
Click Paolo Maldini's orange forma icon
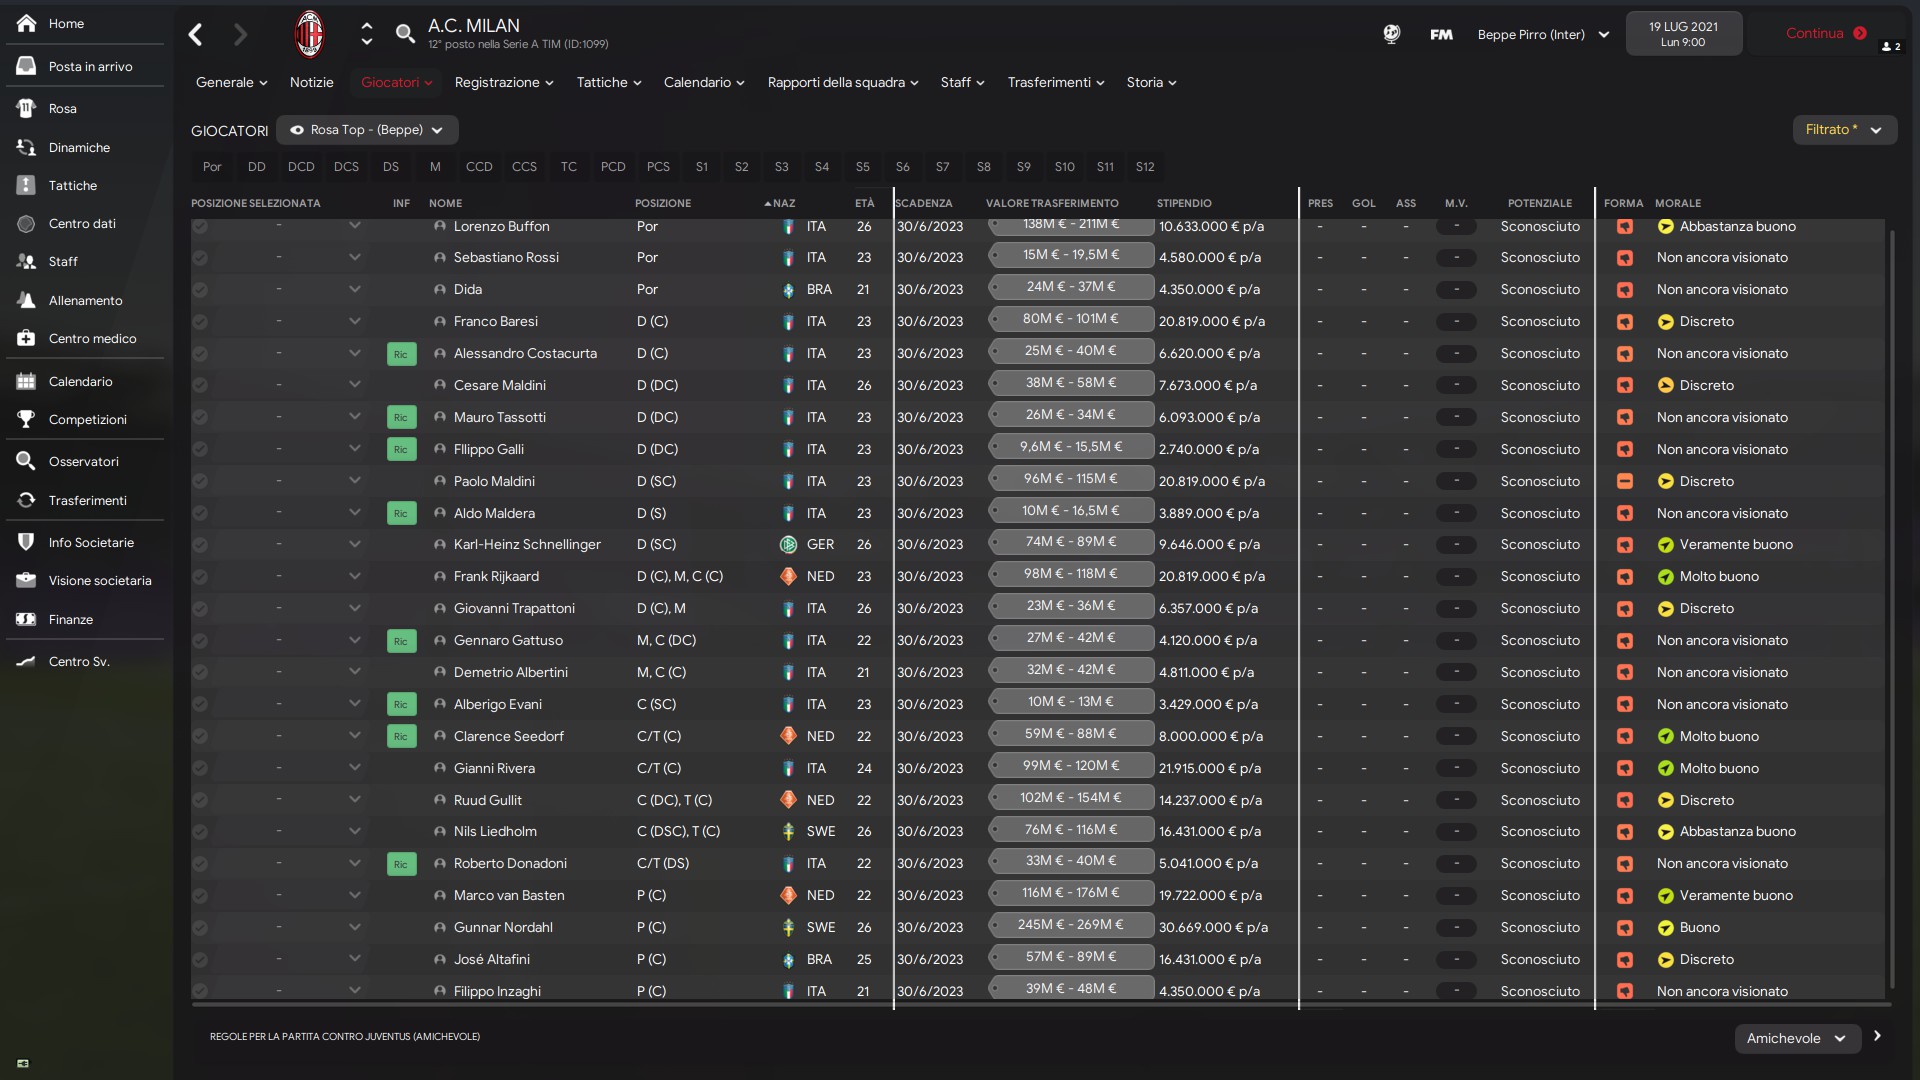(x=1625, y=481)
